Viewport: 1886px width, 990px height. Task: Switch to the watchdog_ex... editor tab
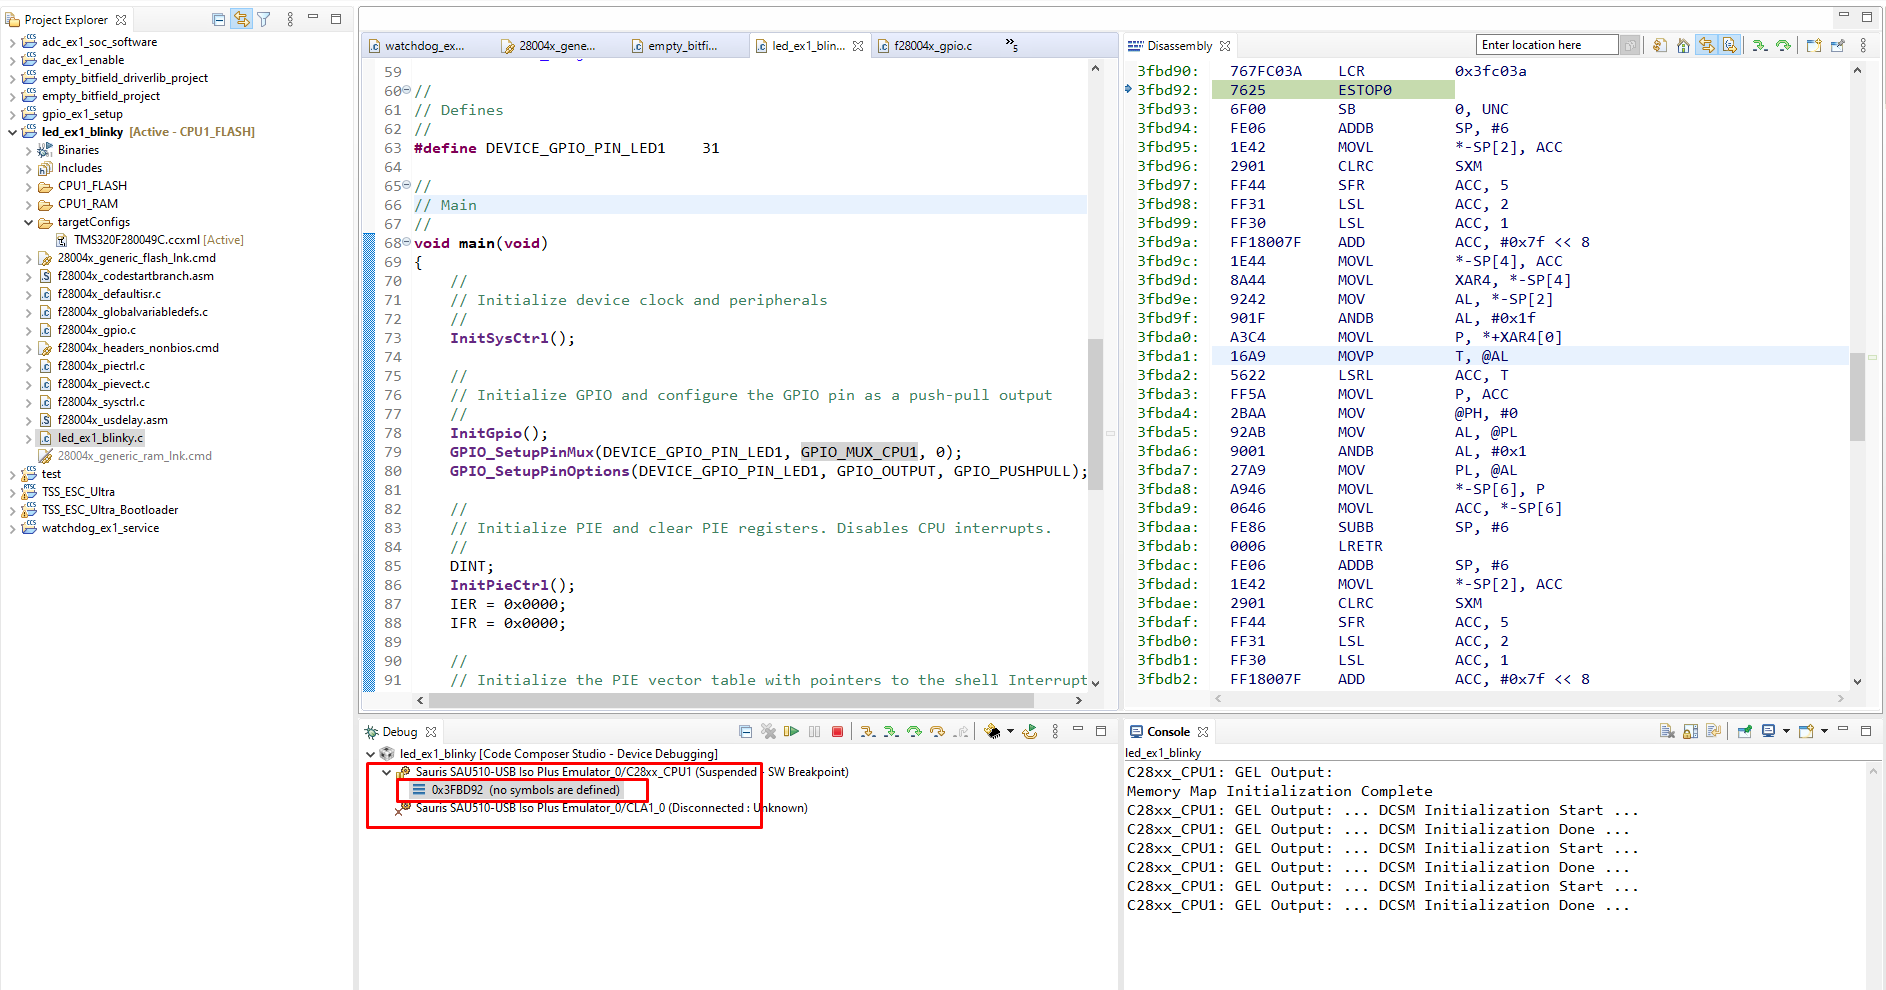(424, 46)
